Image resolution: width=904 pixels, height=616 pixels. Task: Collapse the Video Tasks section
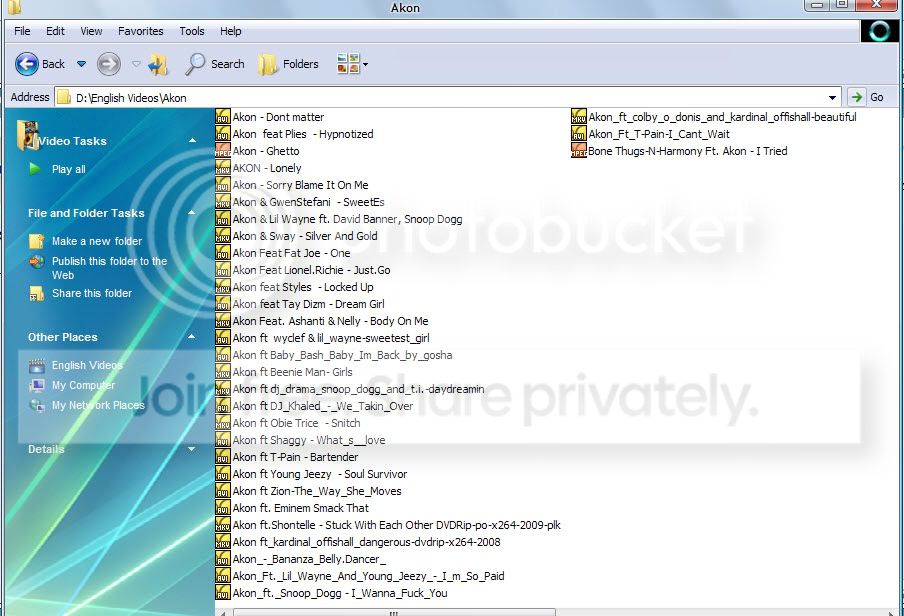(192, 140)
